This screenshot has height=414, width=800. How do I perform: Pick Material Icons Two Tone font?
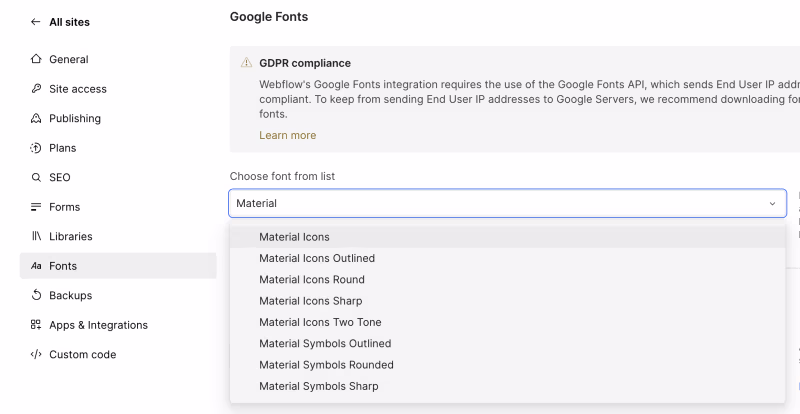(x=320, y=322)
